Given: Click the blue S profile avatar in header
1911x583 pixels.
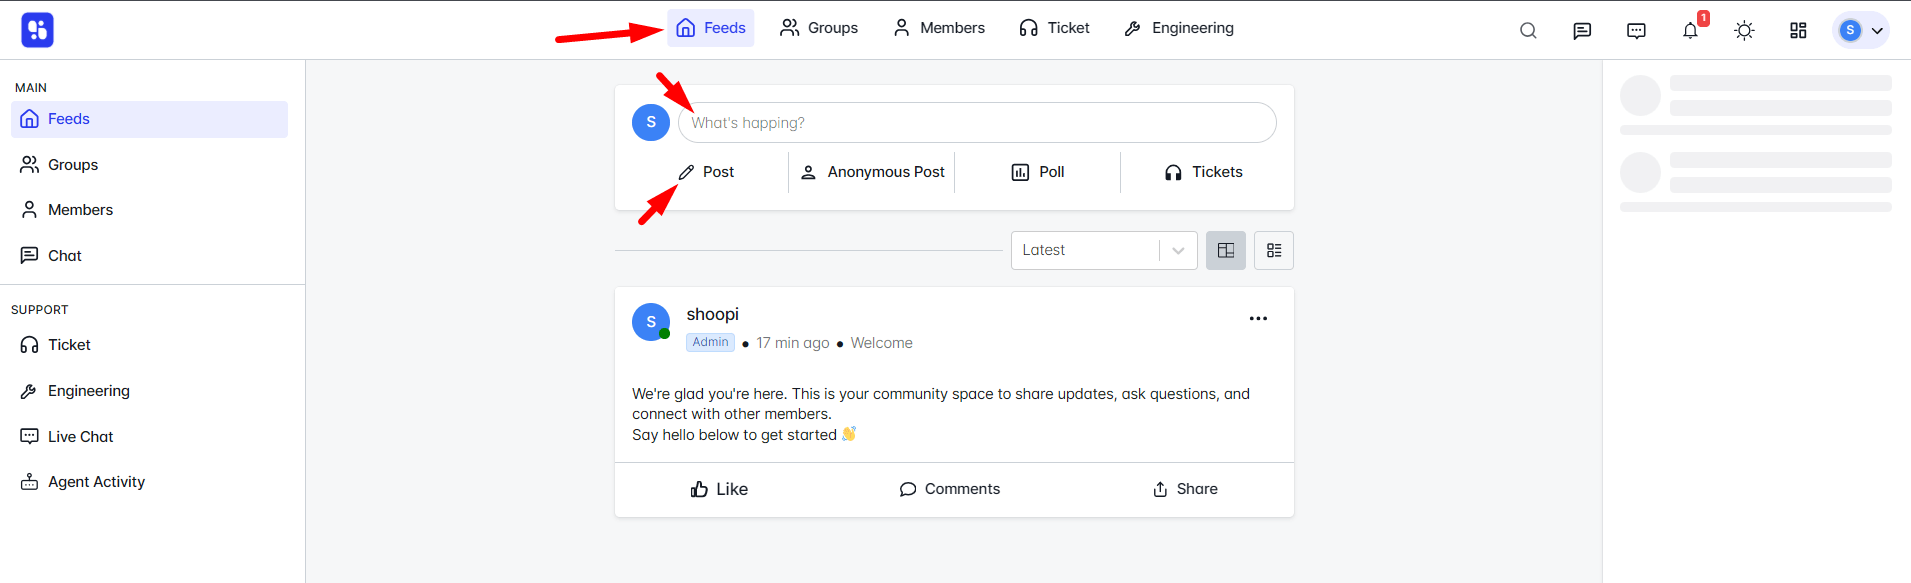Looking at the screenshot, I should click(1850, 30).
